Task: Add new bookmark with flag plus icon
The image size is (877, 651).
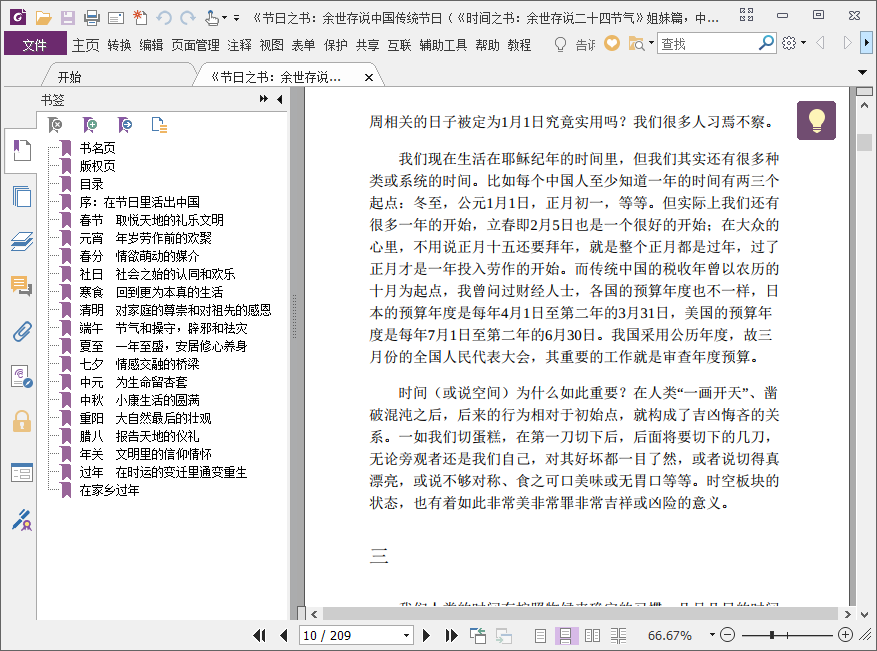Action: [x=89, y=125]
